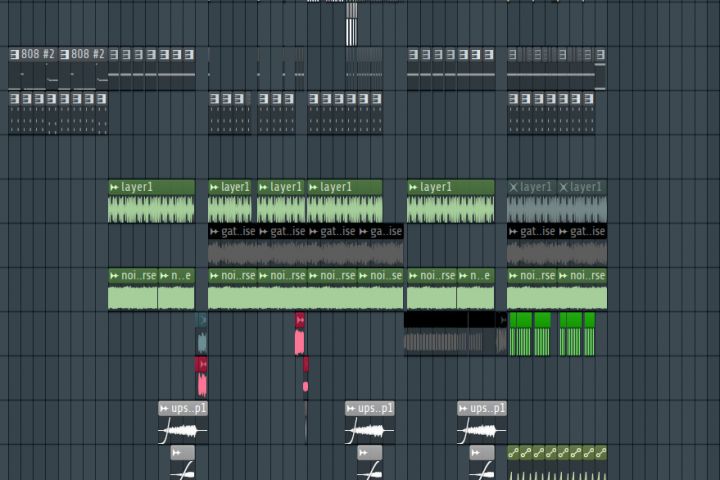The height and width of the screenshot is (480, 720).
Task: Select the first ups..p1 sweep clip
Action: click(183, 422)
